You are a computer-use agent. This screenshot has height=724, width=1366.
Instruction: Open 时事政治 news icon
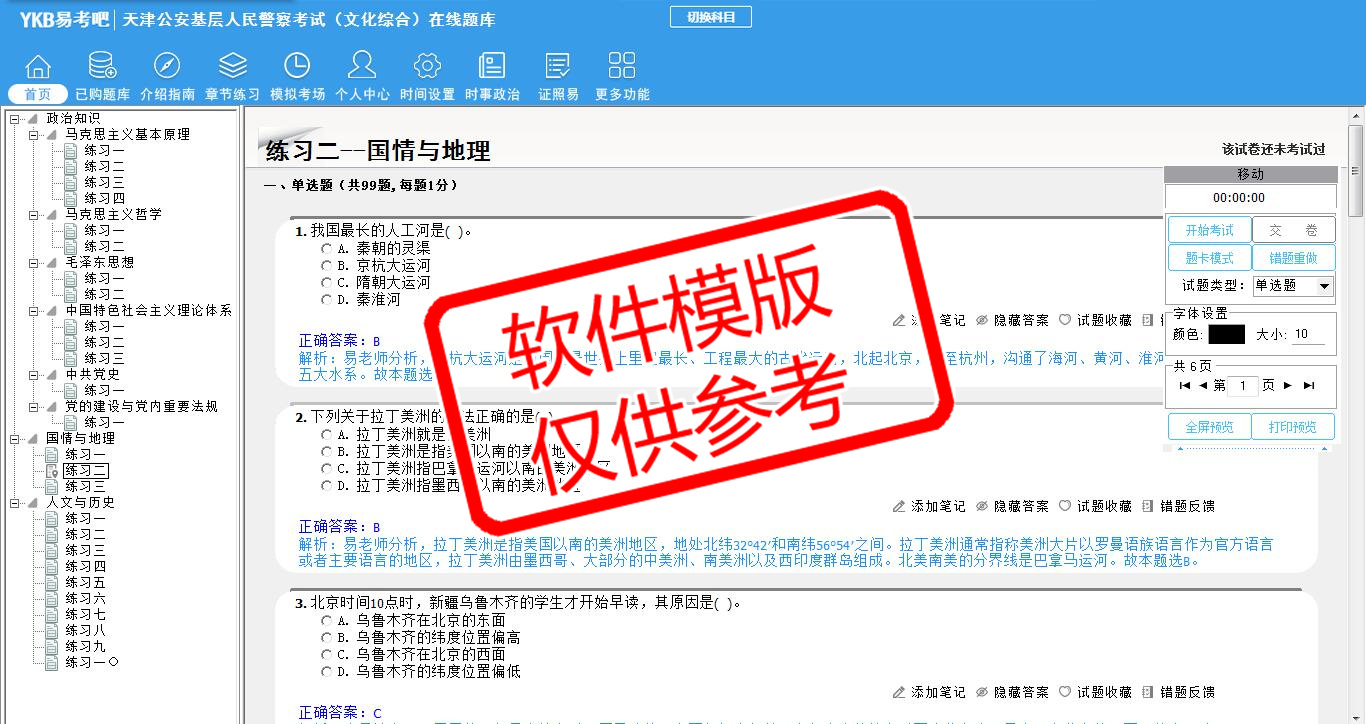492,66
